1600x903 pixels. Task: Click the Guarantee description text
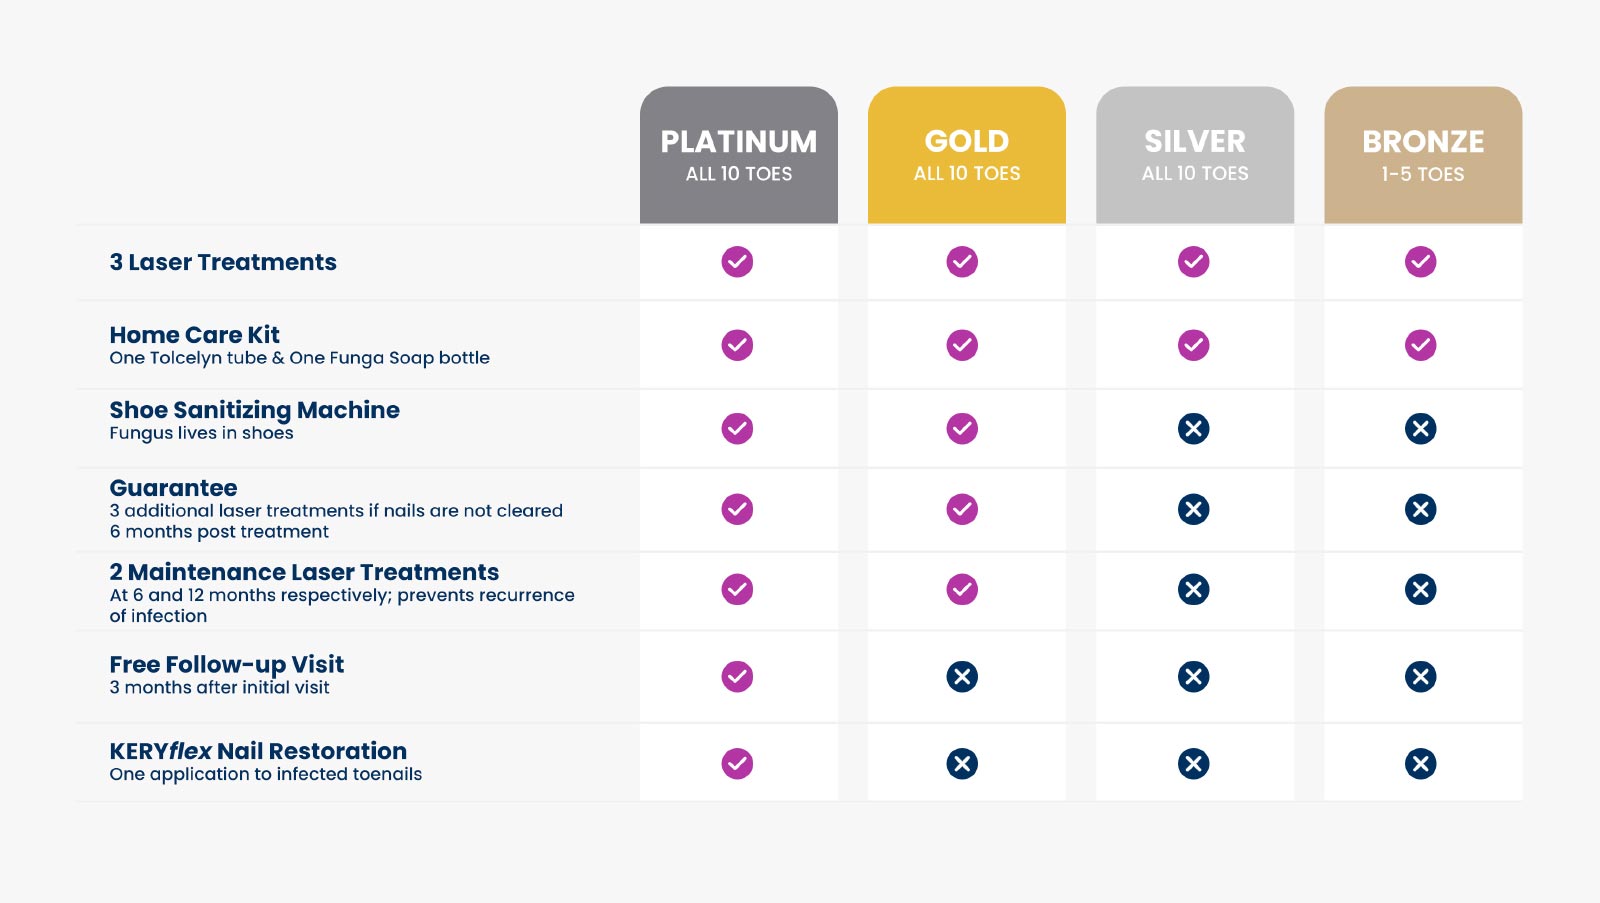[x=336, y=521]
